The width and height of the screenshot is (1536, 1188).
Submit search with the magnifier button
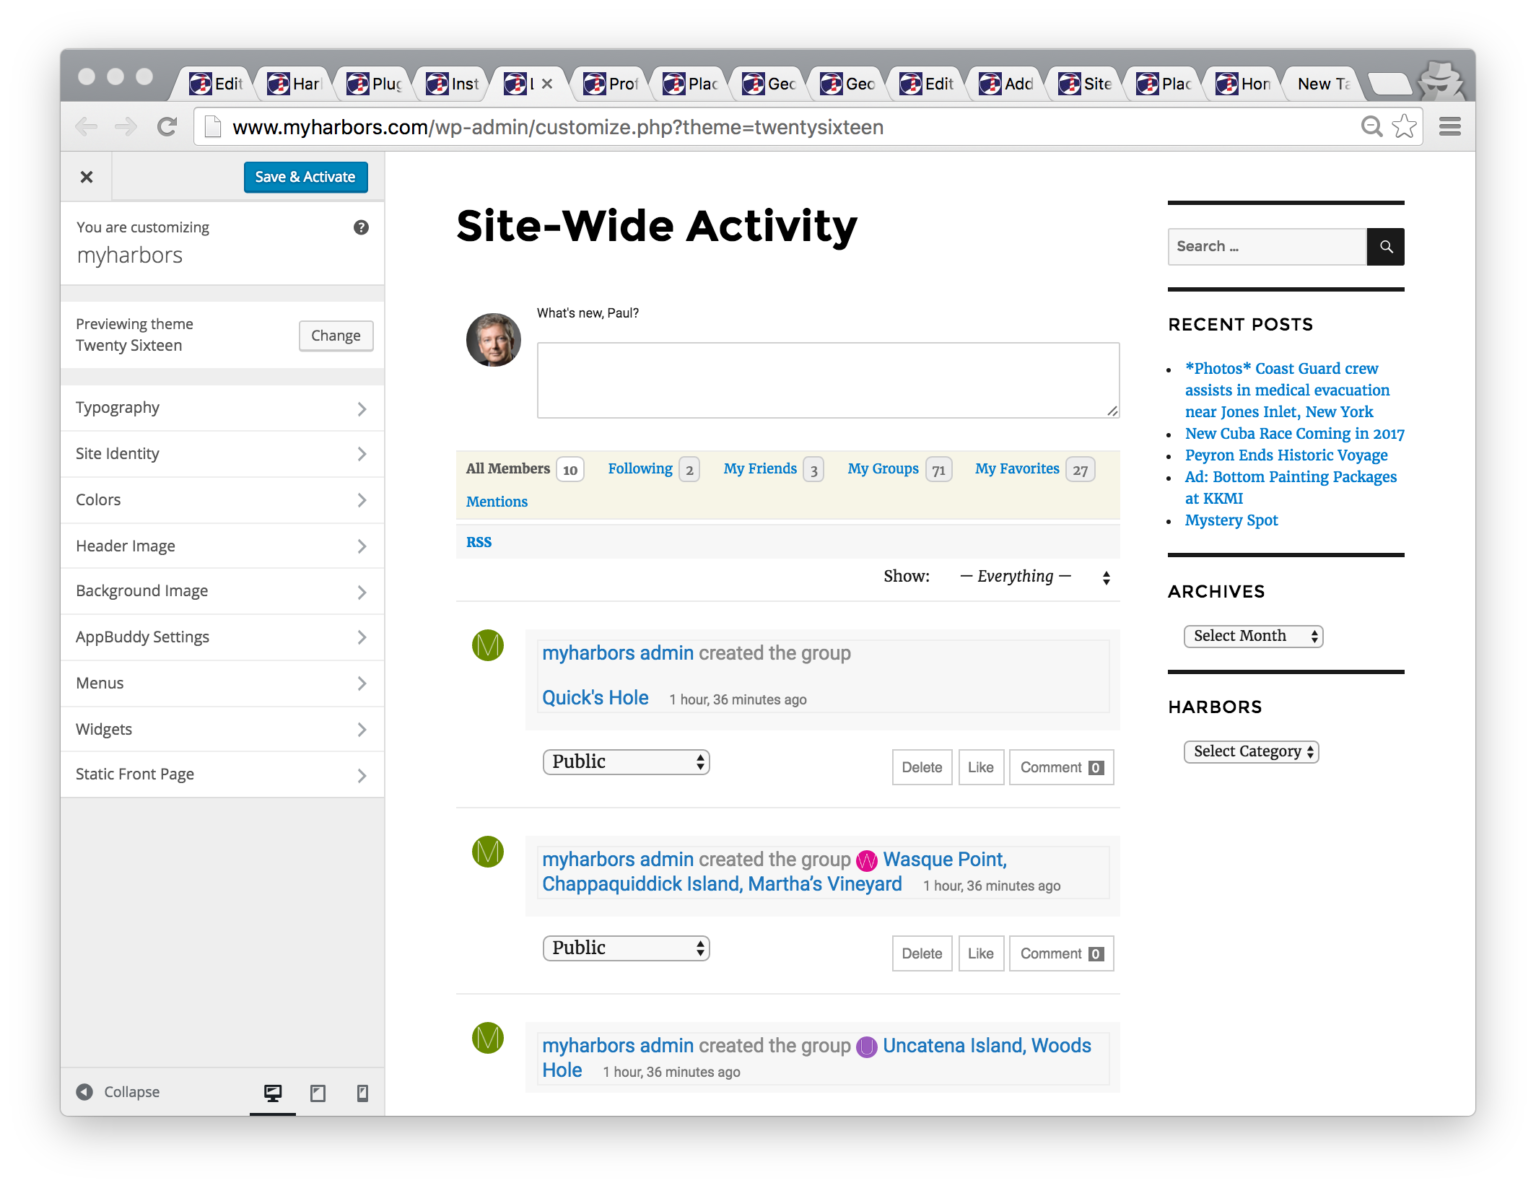pos(1386,247)
